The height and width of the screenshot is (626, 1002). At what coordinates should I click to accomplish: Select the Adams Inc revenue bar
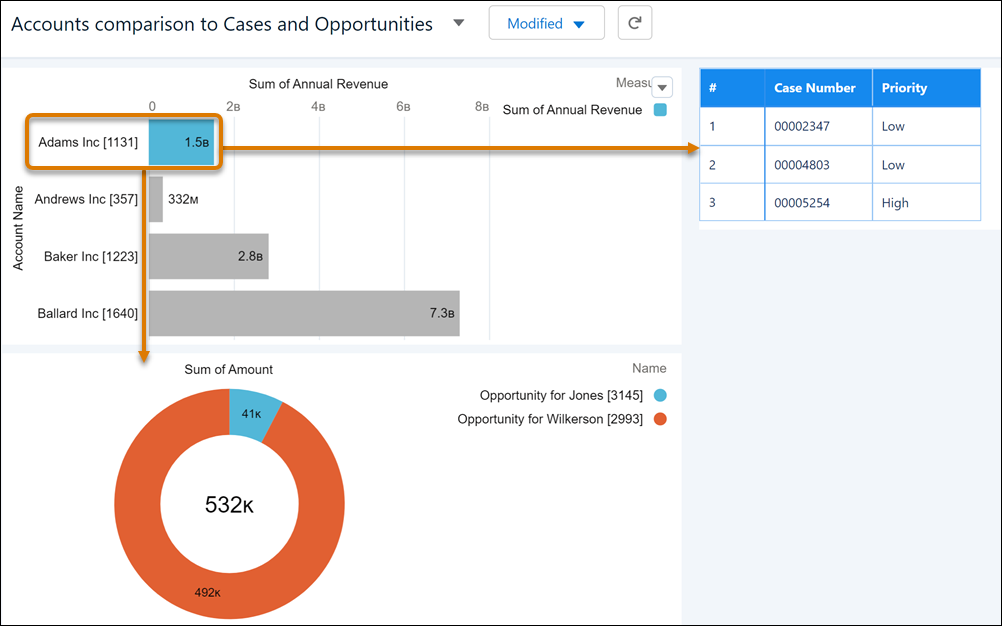181,142
